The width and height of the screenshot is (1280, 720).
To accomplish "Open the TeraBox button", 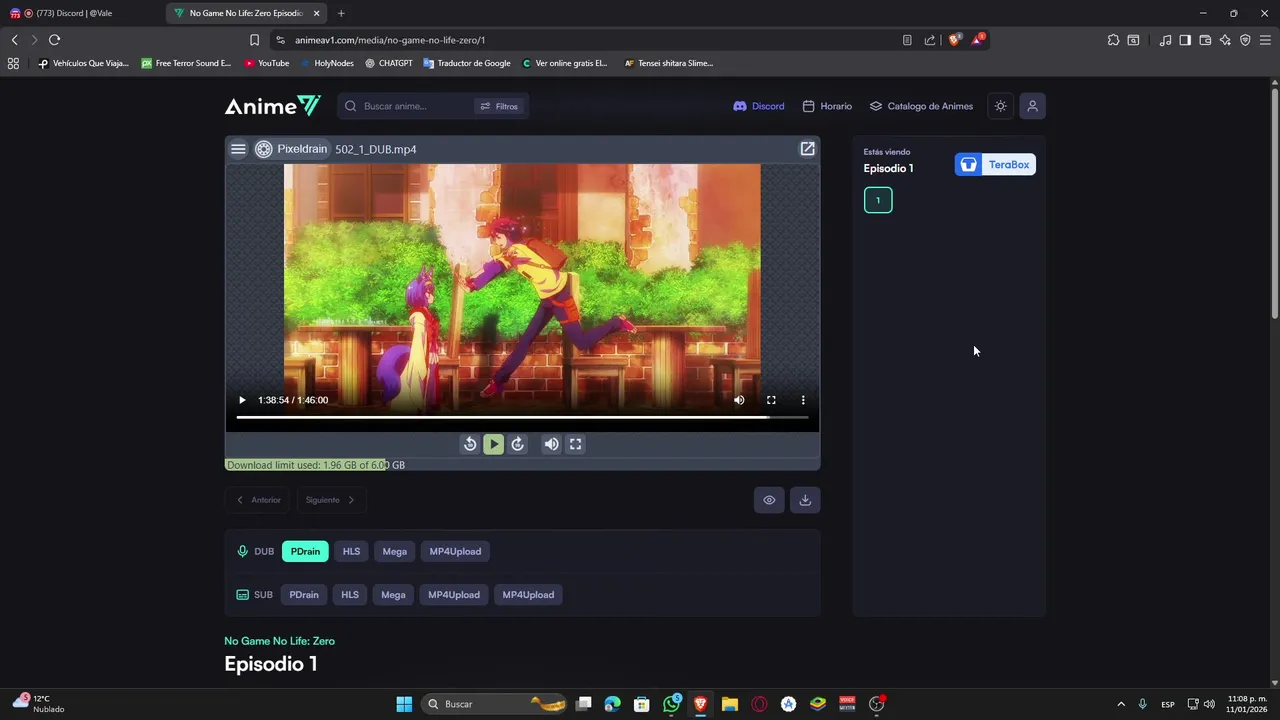I will 995,165.
